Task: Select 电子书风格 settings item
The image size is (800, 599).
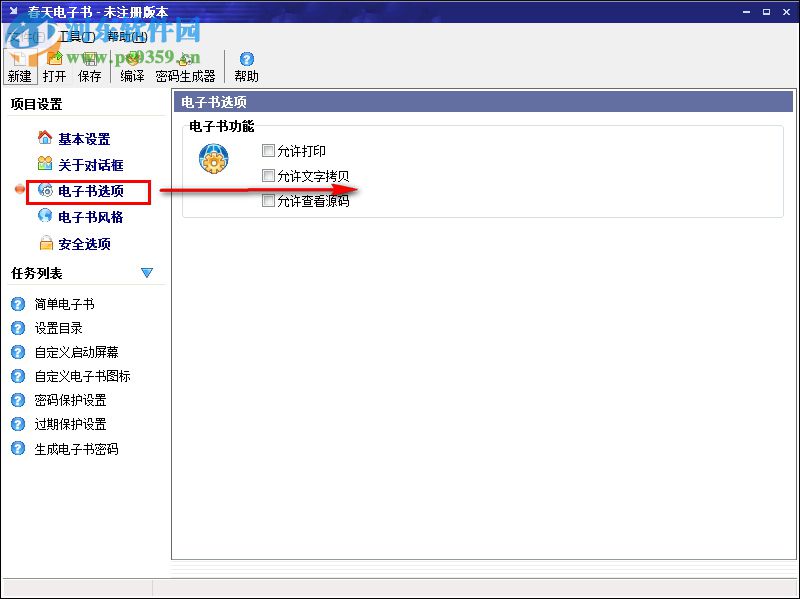Action: [x=91, y=217]
